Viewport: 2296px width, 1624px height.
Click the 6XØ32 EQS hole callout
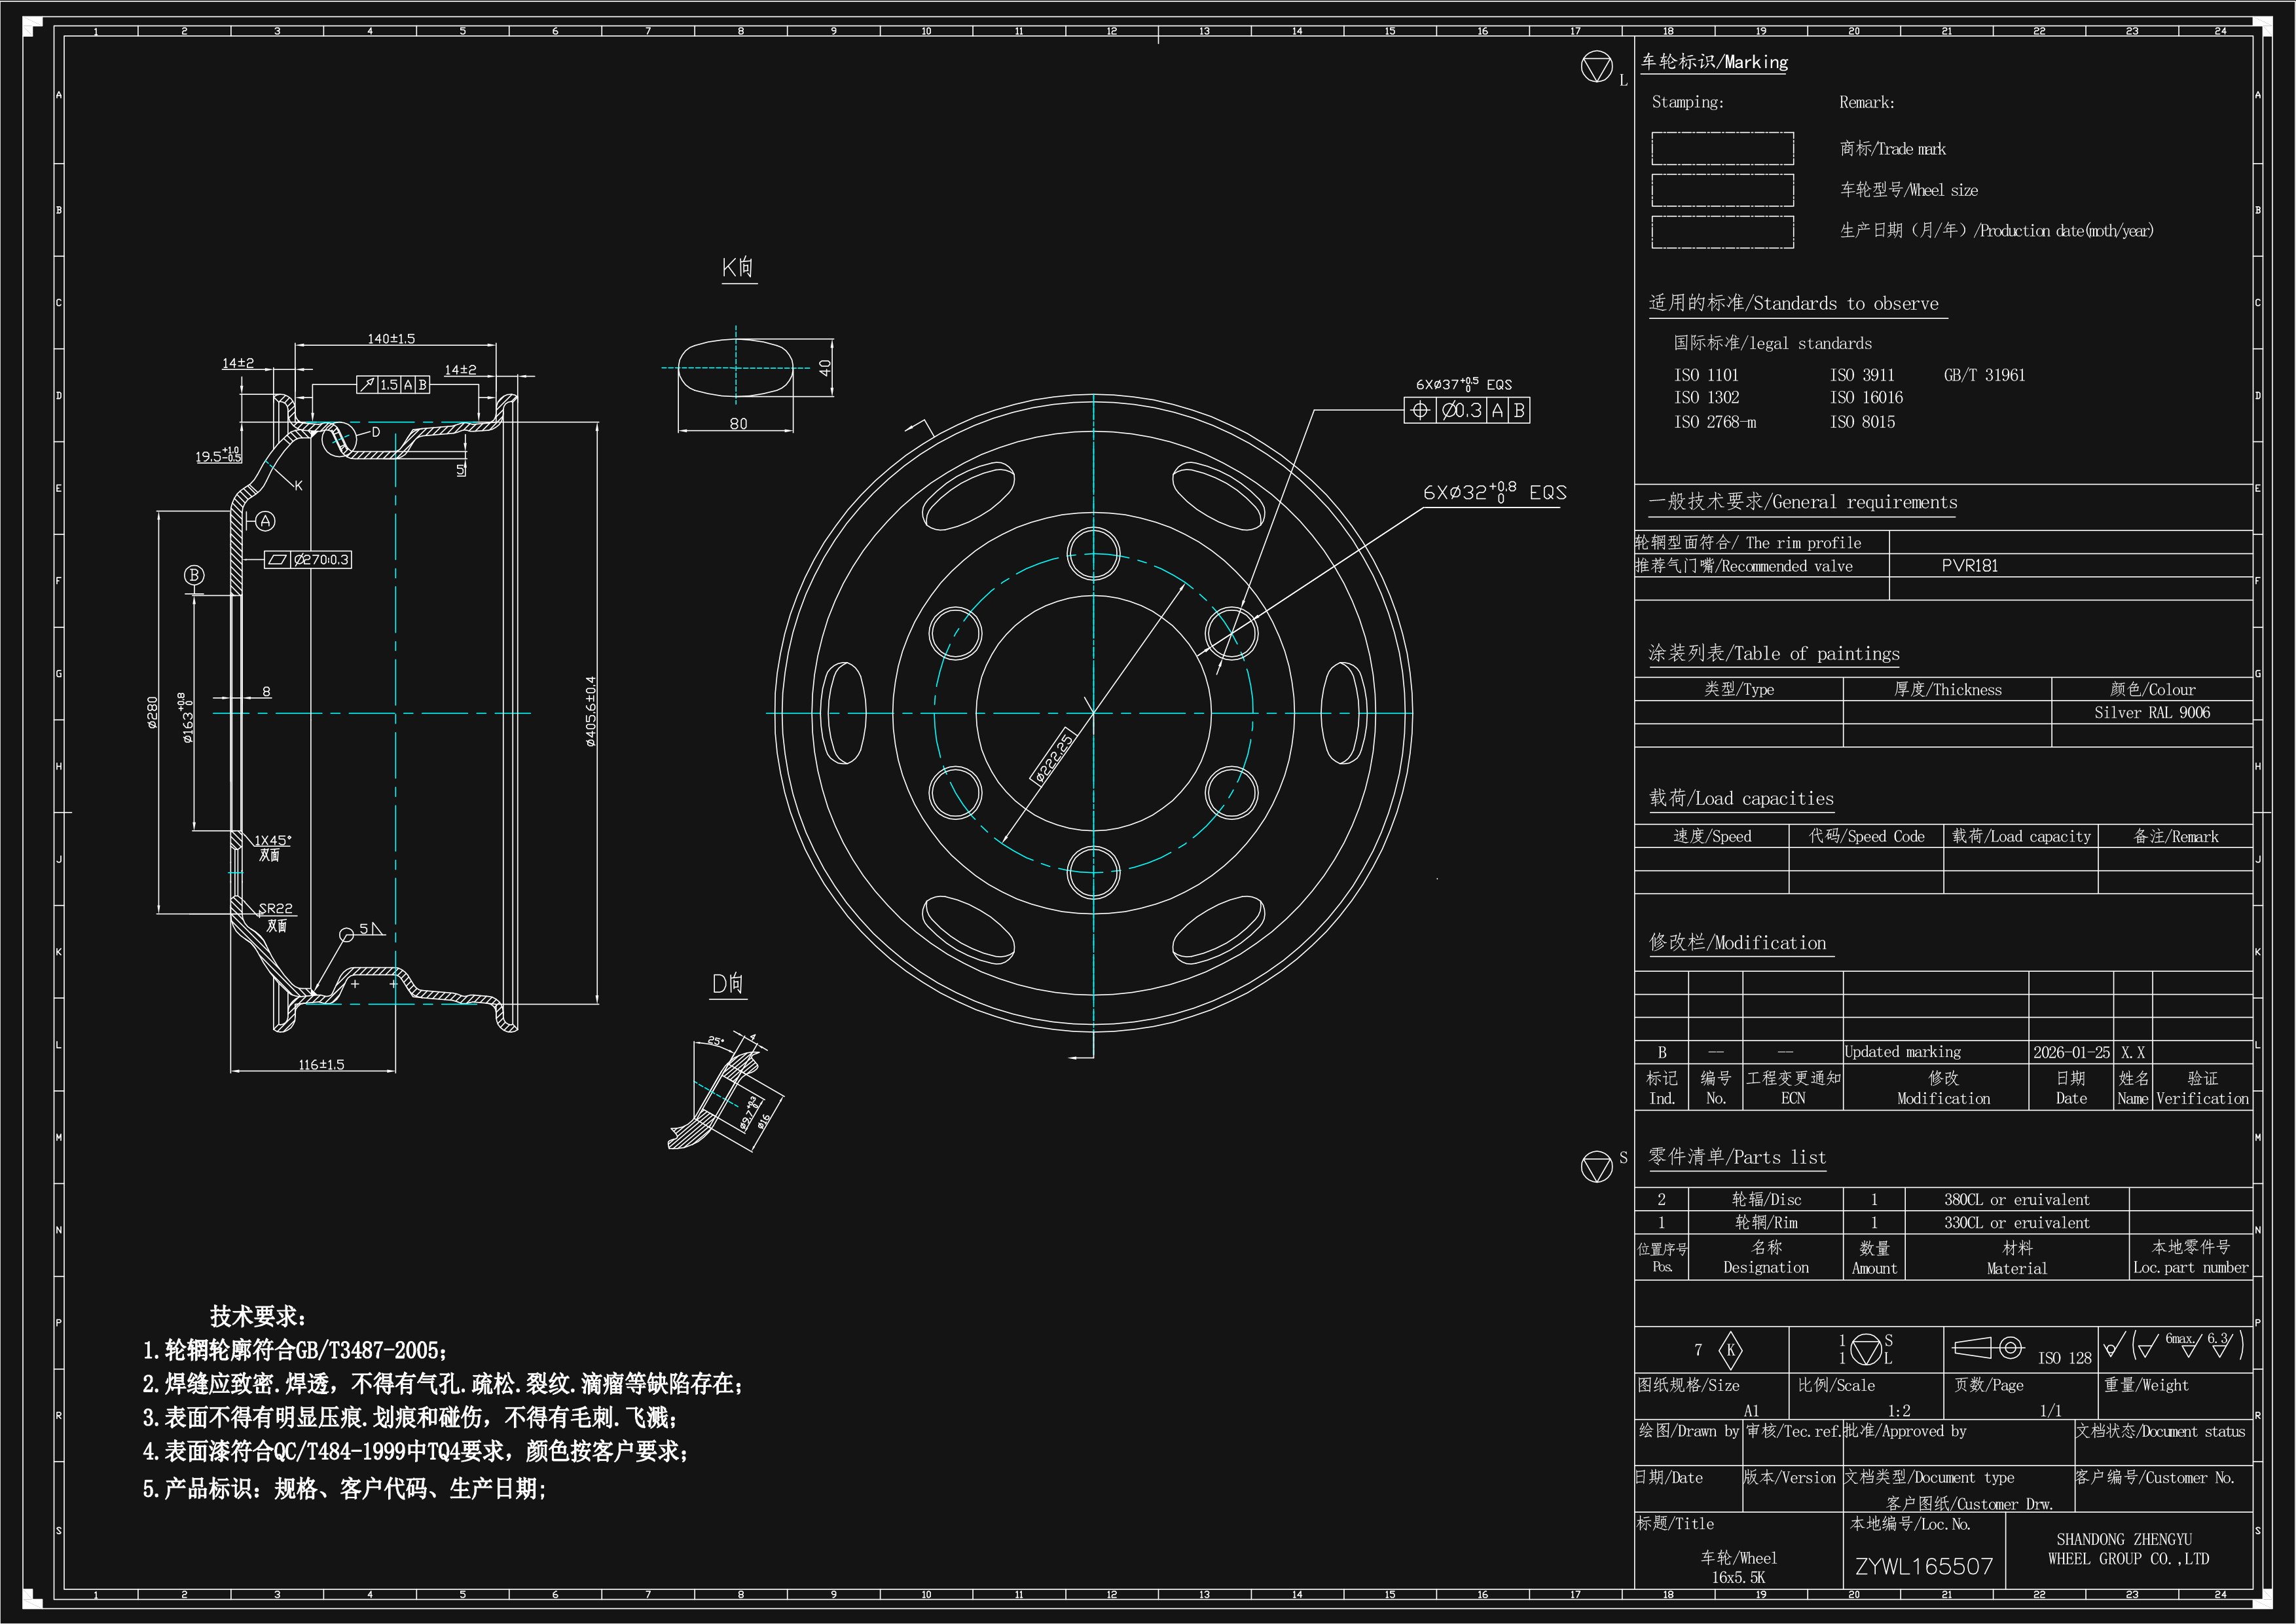click(1494, 492)
